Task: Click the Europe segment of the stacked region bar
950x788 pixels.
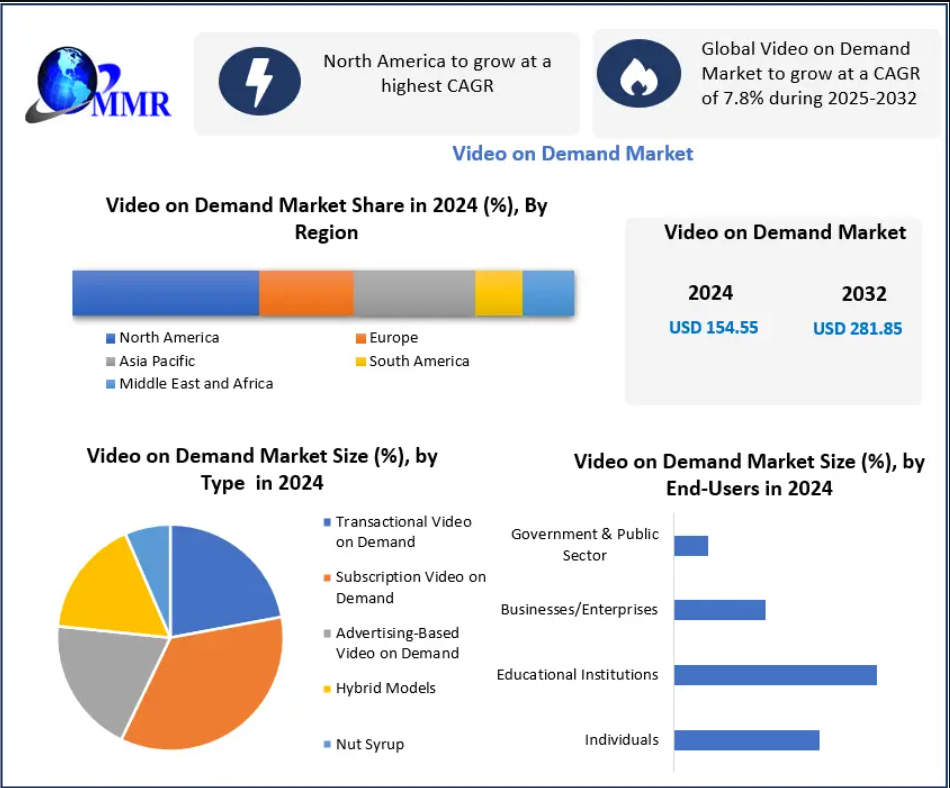Action: [305, 291]
